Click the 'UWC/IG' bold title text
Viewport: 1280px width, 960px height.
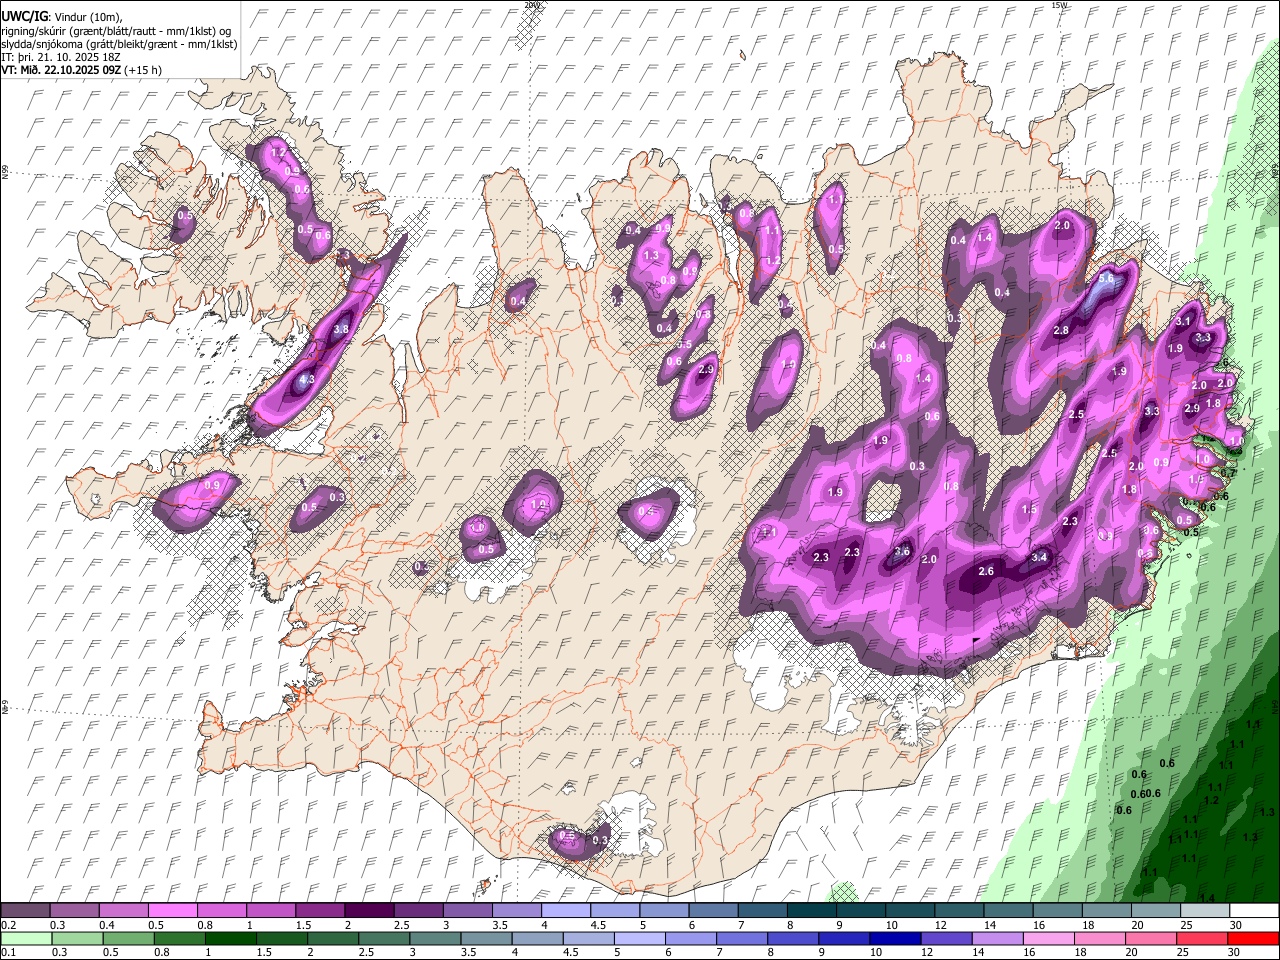point(24,16)
